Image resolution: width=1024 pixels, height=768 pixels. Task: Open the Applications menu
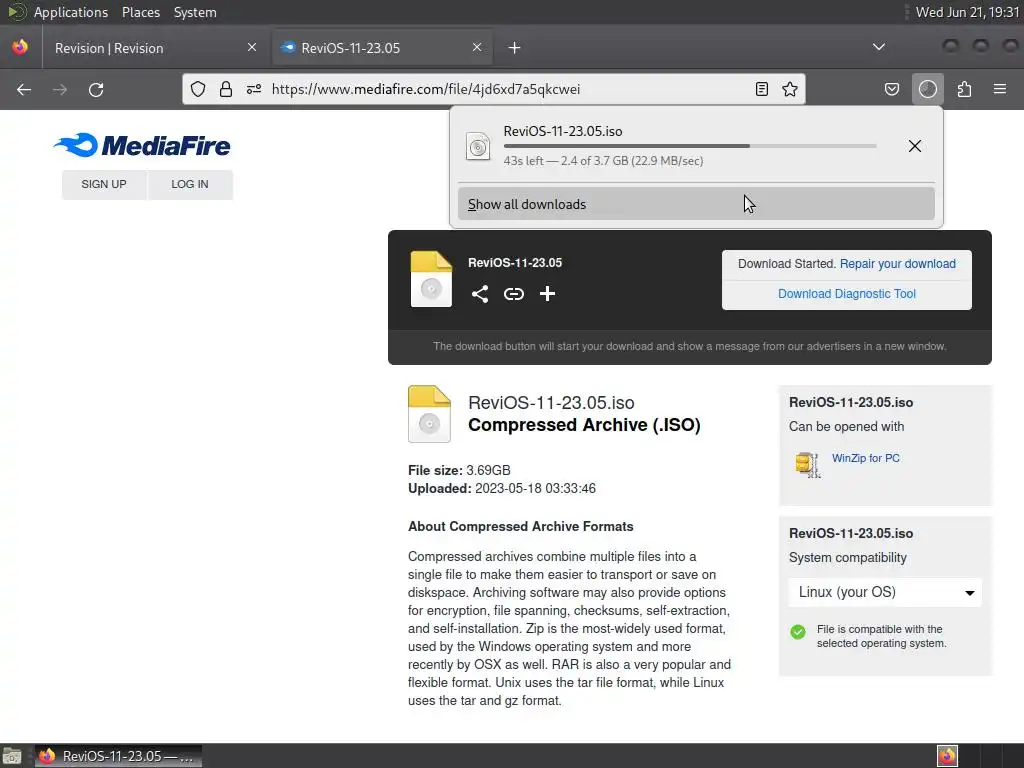tap(71, 12)
